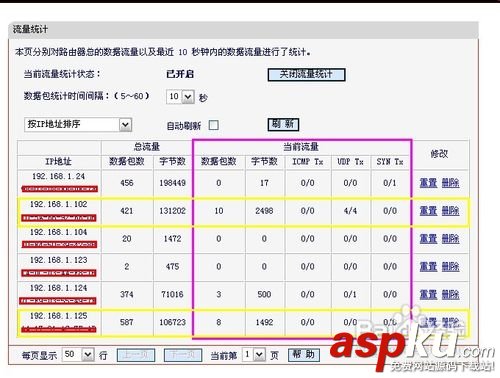The image size is (500, 378).
Task: Click 删除 for 192.168.1.124
Action: [x=450, y=294]
